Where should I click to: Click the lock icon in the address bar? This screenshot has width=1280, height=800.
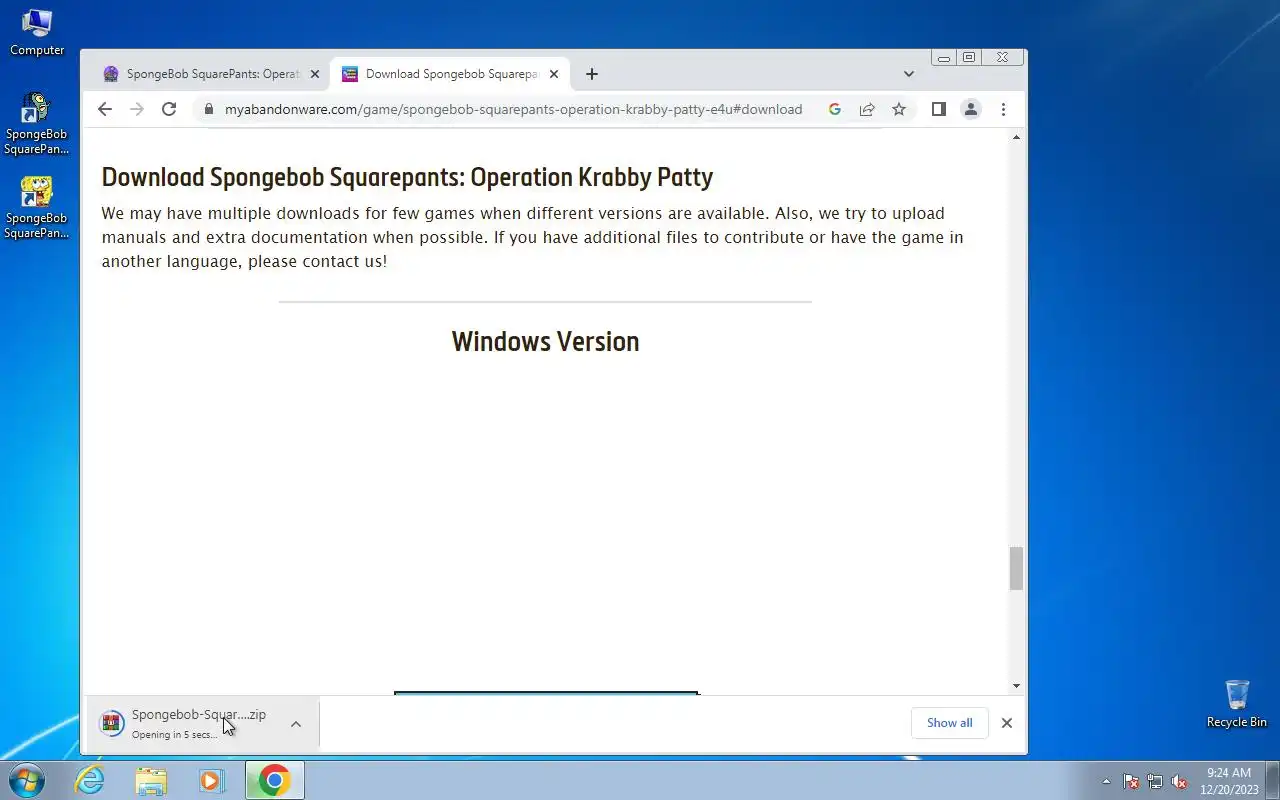point(208,109)
